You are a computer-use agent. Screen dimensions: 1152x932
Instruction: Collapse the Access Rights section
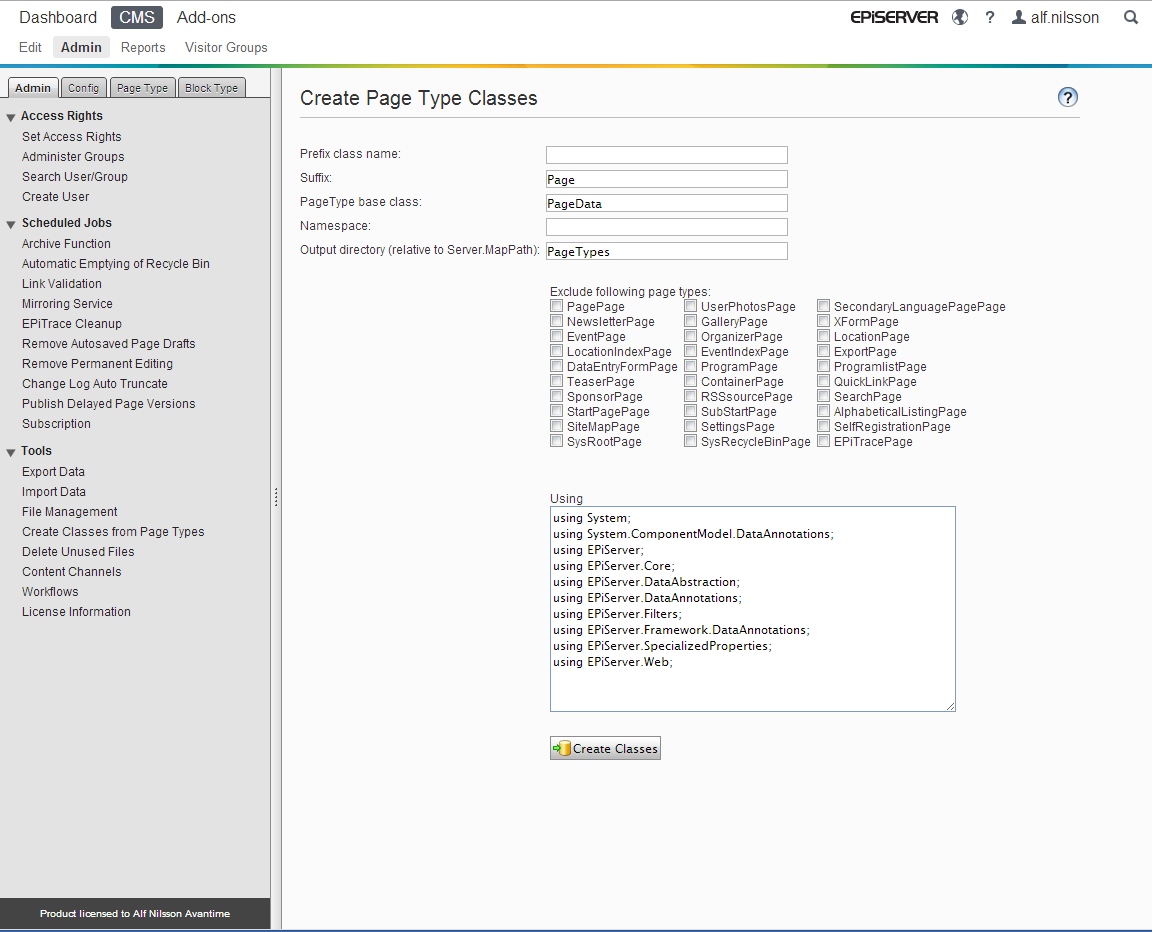pyautogui.click(x=11, y=117)
